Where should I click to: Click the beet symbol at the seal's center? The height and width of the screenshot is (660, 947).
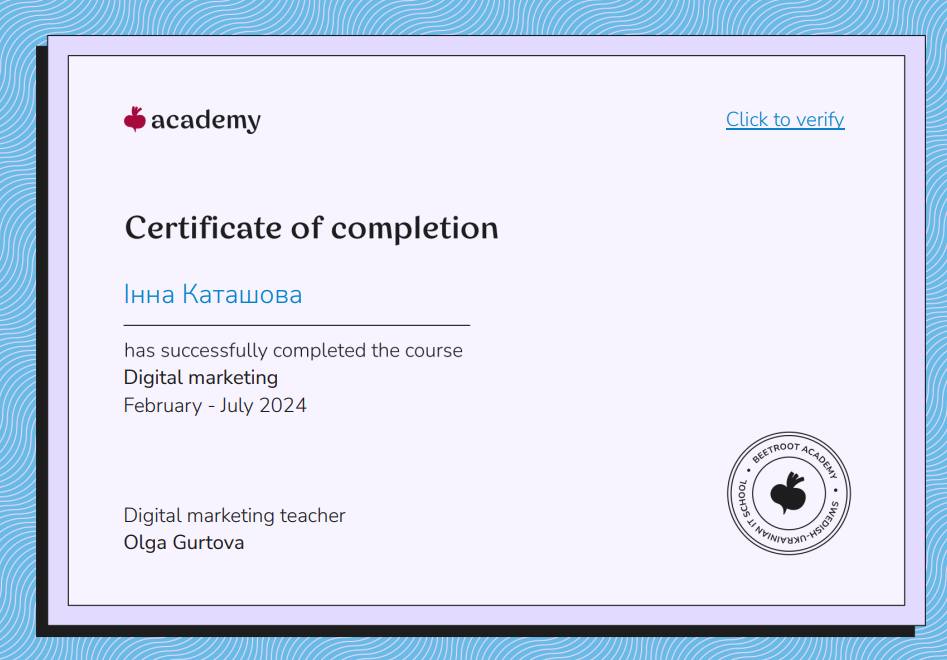pos(788,492)
